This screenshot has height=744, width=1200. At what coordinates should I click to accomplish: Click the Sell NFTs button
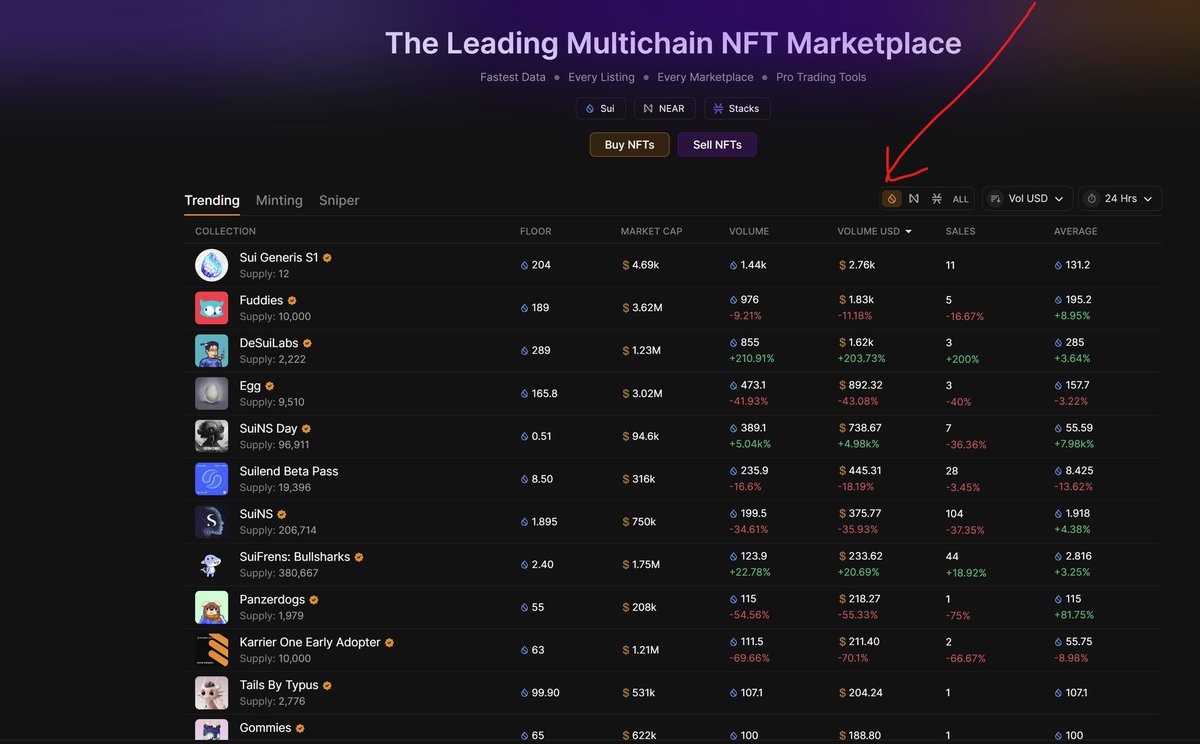[717, 145]
